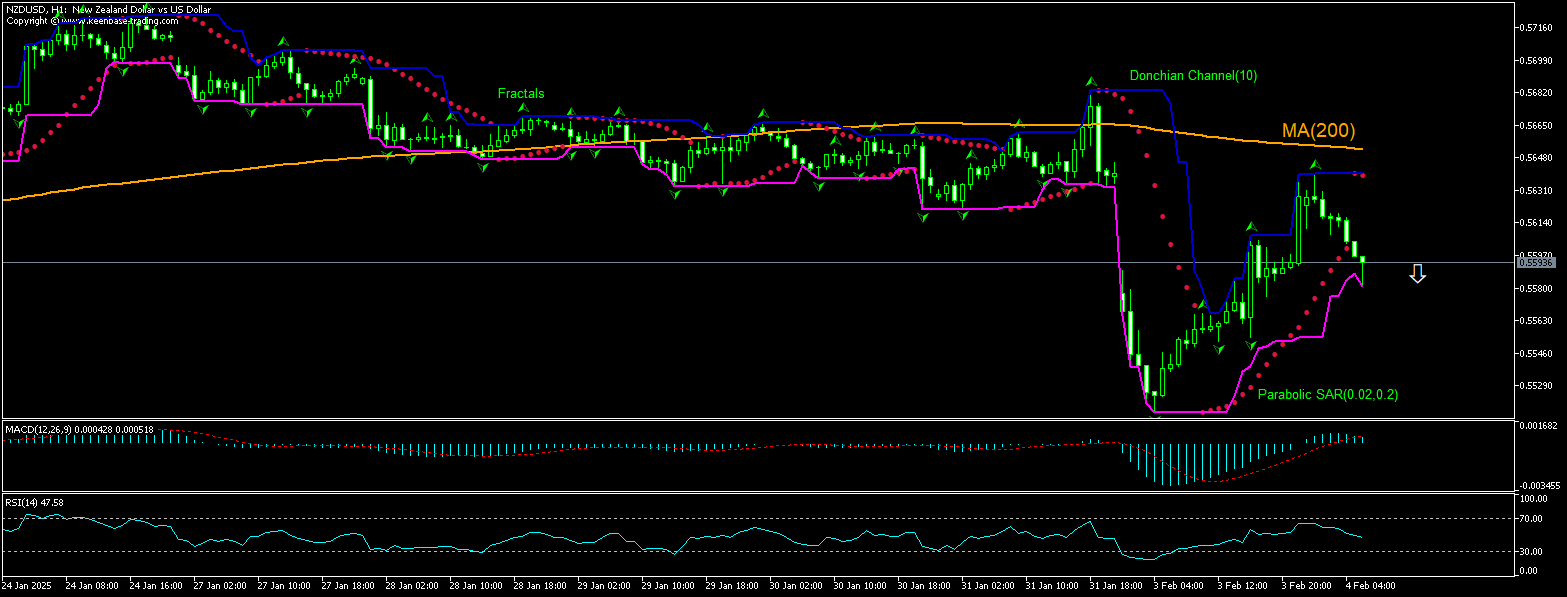Click the fractal arrow above the 31 Jan peak
Viewport: 1567px width, 597px height.
pyautogui.click(x=1093, y=80)
